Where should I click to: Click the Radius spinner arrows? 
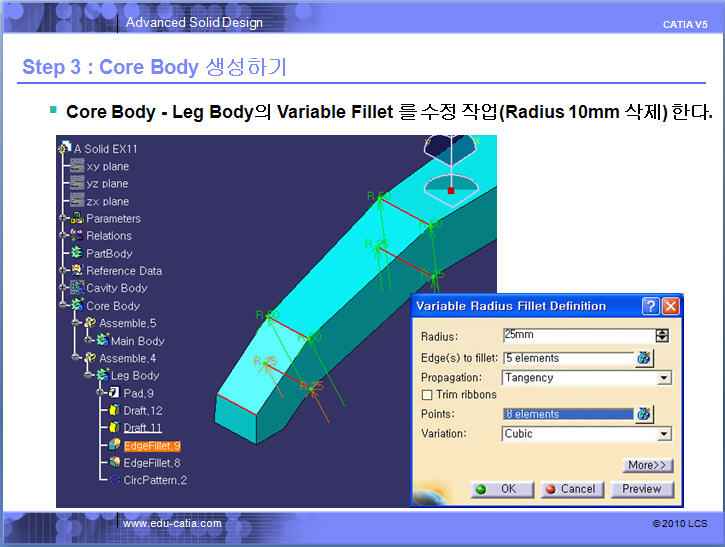pos(662,336)
